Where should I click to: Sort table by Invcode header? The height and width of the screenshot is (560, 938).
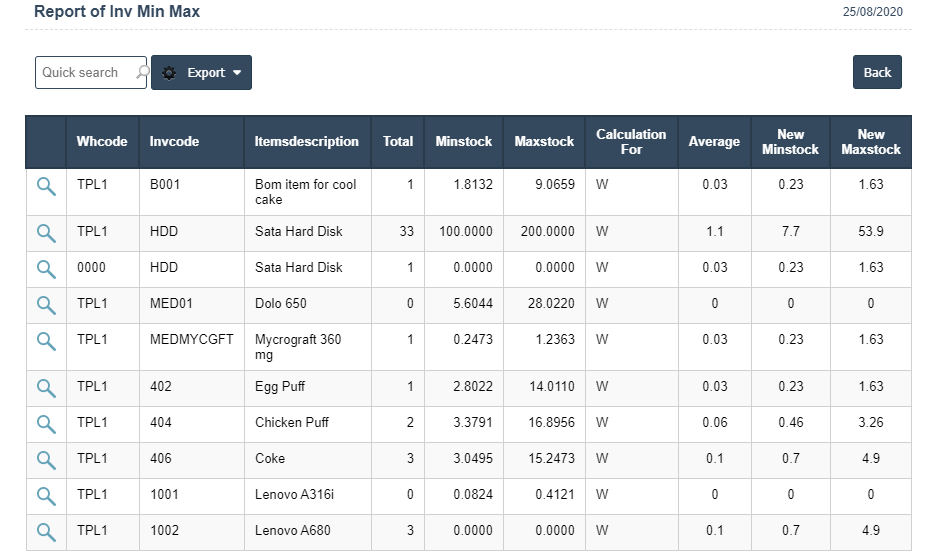pyautogui.click(x=174, y=142)
